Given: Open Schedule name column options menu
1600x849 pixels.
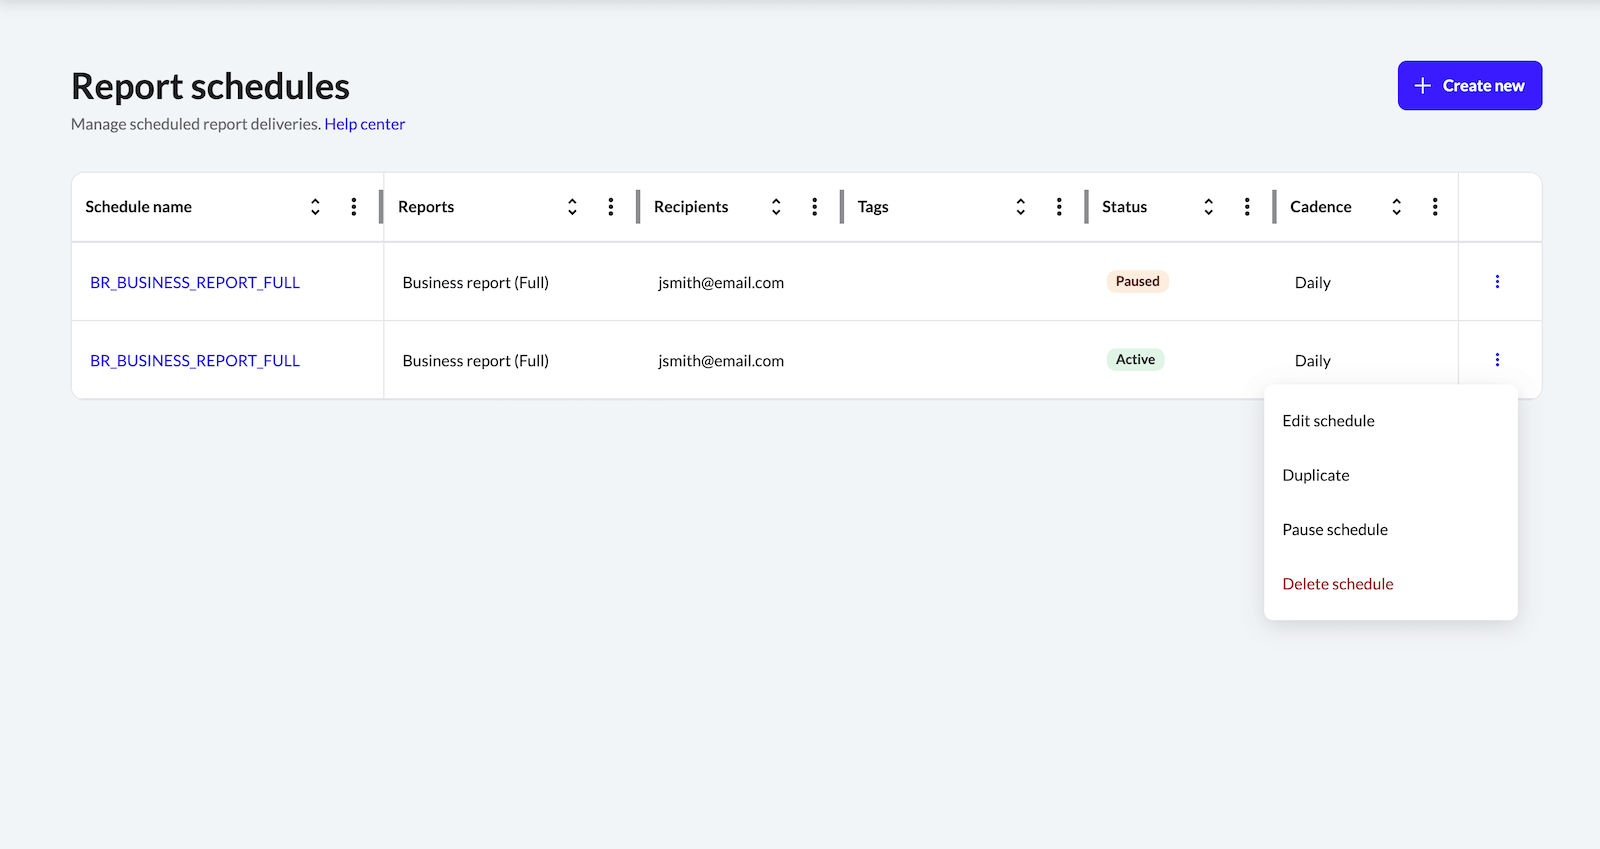Looking at the screenshot, I should 354,207.
